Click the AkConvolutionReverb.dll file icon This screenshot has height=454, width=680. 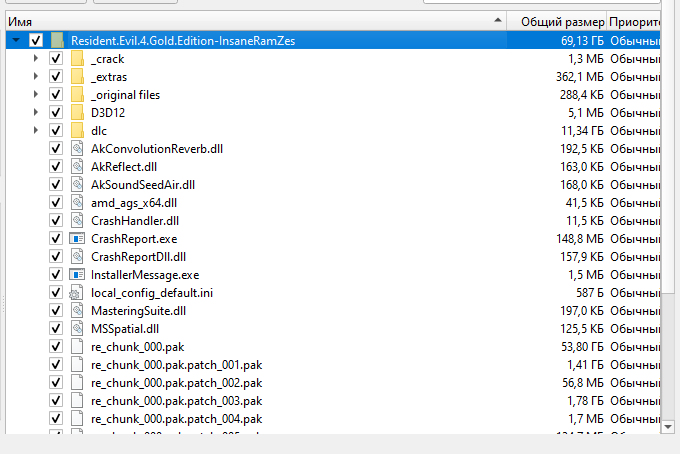pos(77,148)
